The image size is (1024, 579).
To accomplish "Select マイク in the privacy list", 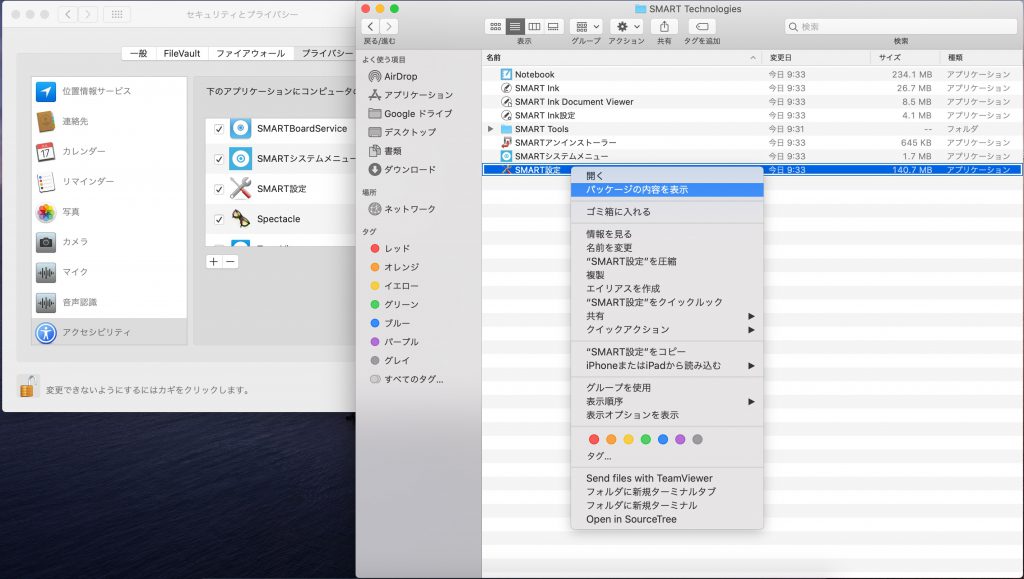I will tap(109, 272).
